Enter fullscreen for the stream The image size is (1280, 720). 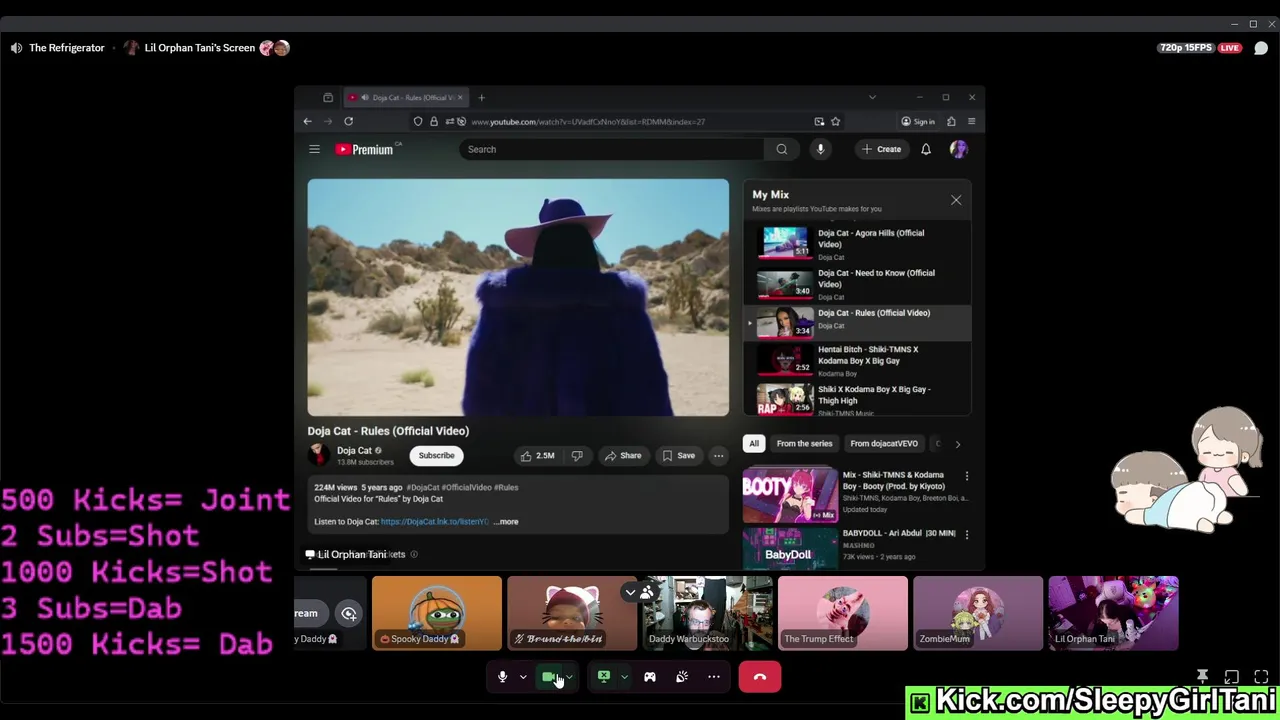tap(1261, 677)
